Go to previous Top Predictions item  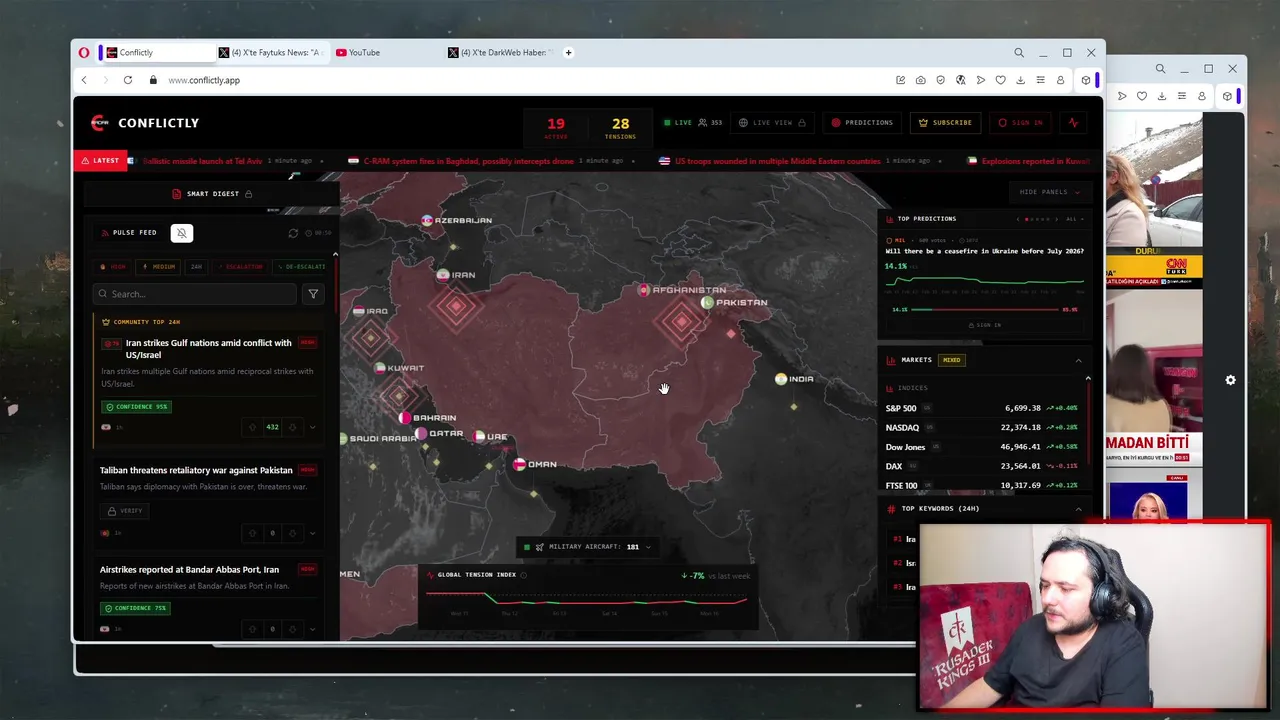tap(1018, 219)
